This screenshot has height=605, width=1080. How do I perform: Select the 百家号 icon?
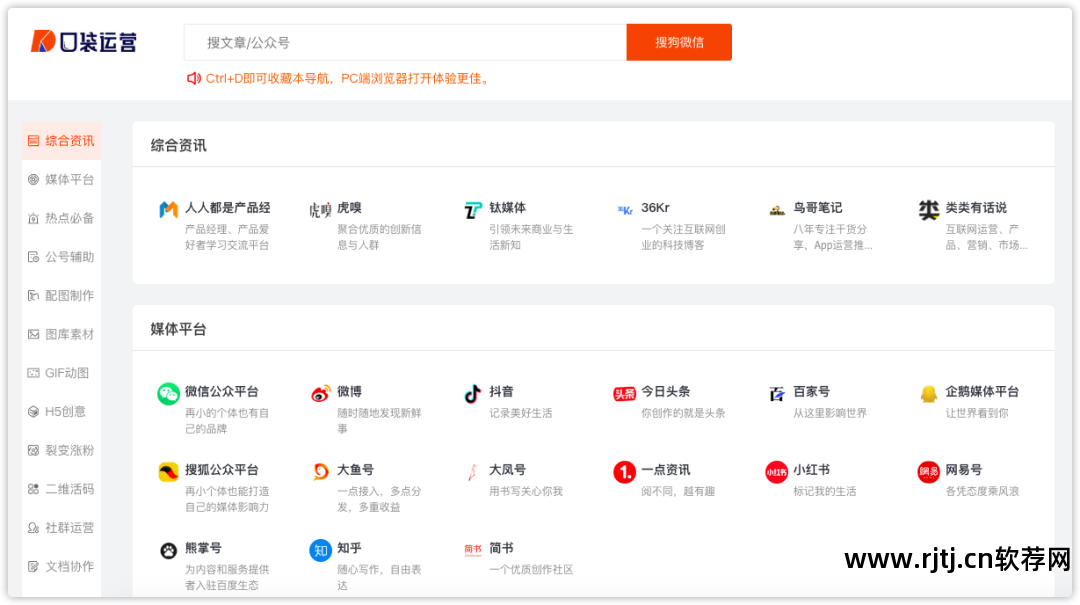[778, 392]
